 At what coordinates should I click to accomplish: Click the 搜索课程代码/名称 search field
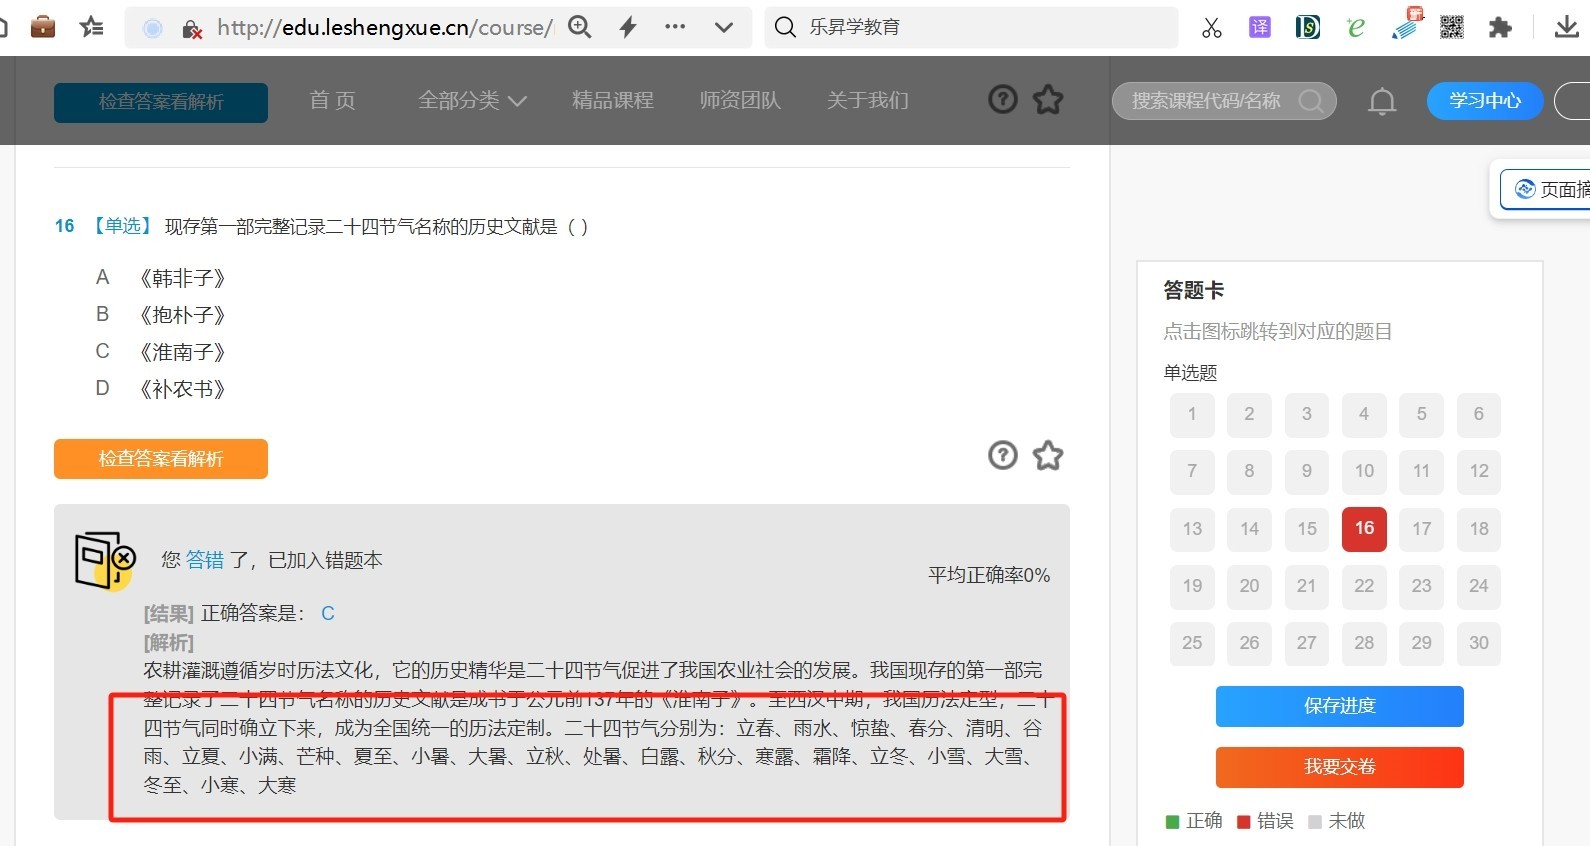pos(1224,101)
